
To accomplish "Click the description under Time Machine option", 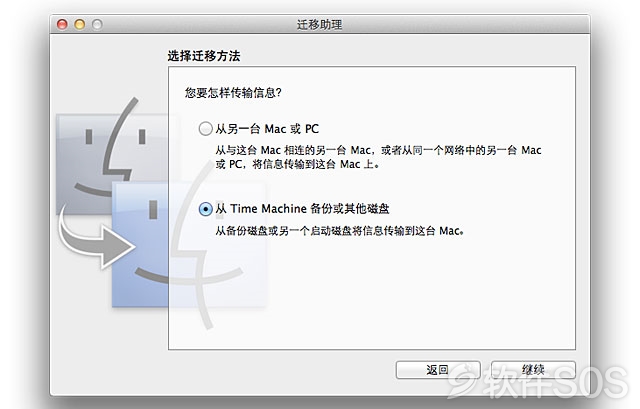I will point(340,231).
